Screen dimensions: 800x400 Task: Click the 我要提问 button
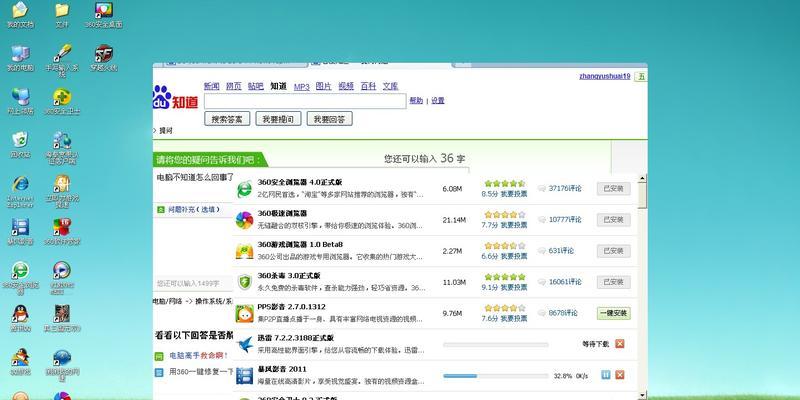coord(278,119)
